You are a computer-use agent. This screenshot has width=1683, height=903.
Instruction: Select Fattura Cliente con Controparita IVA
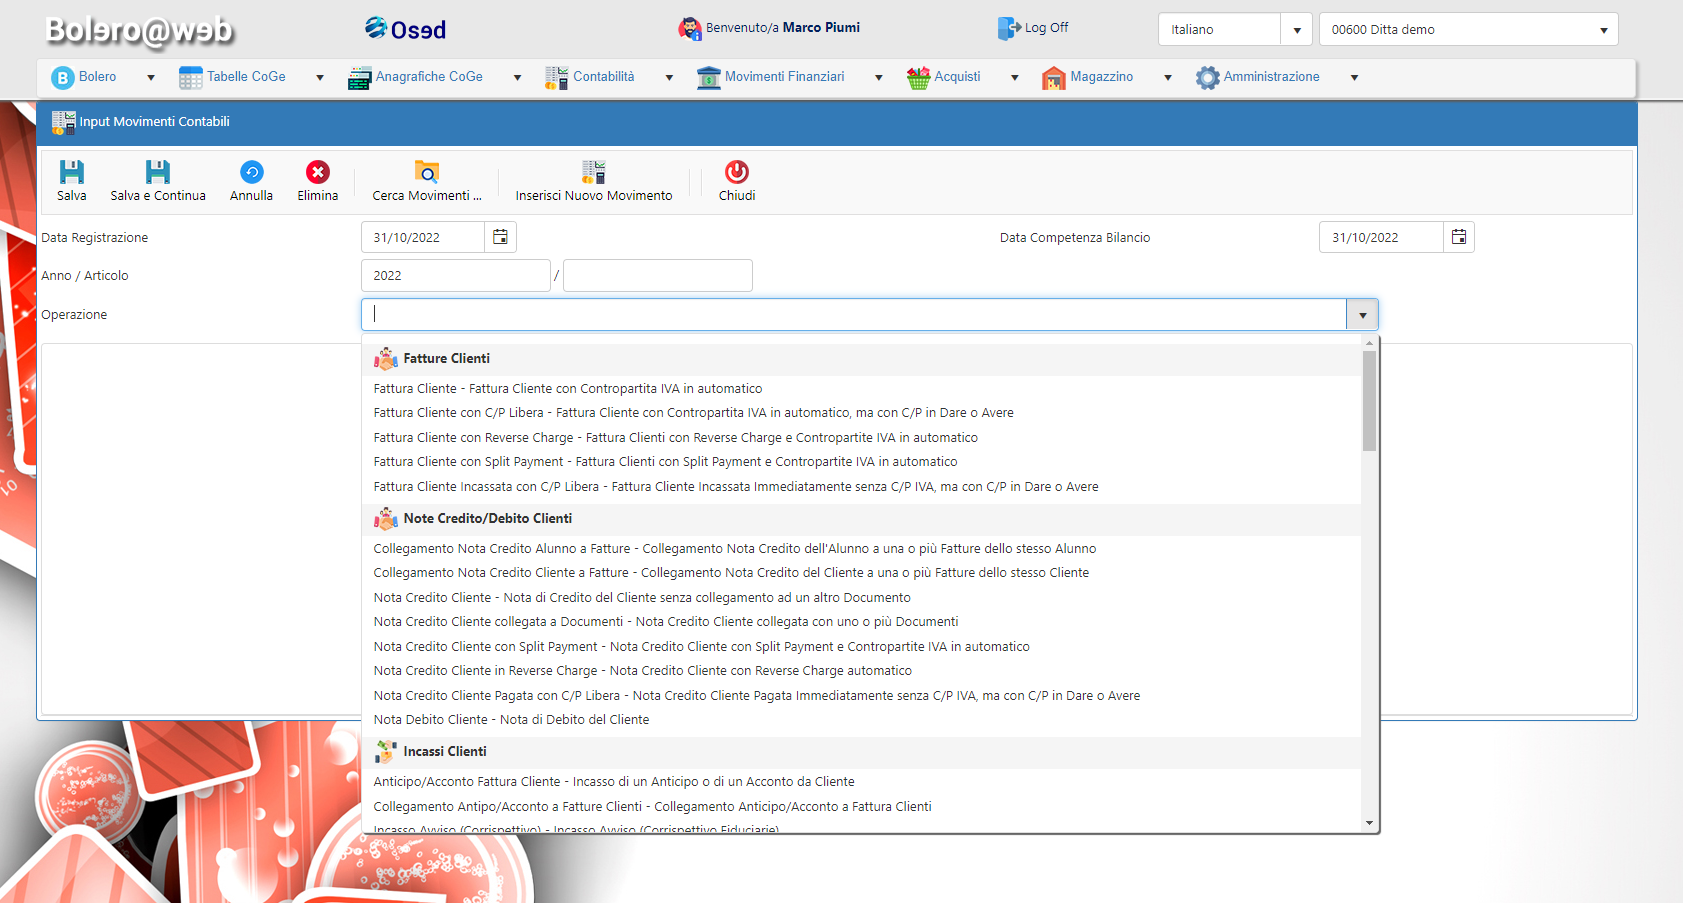pyautogui.click(x=861, y=389)
